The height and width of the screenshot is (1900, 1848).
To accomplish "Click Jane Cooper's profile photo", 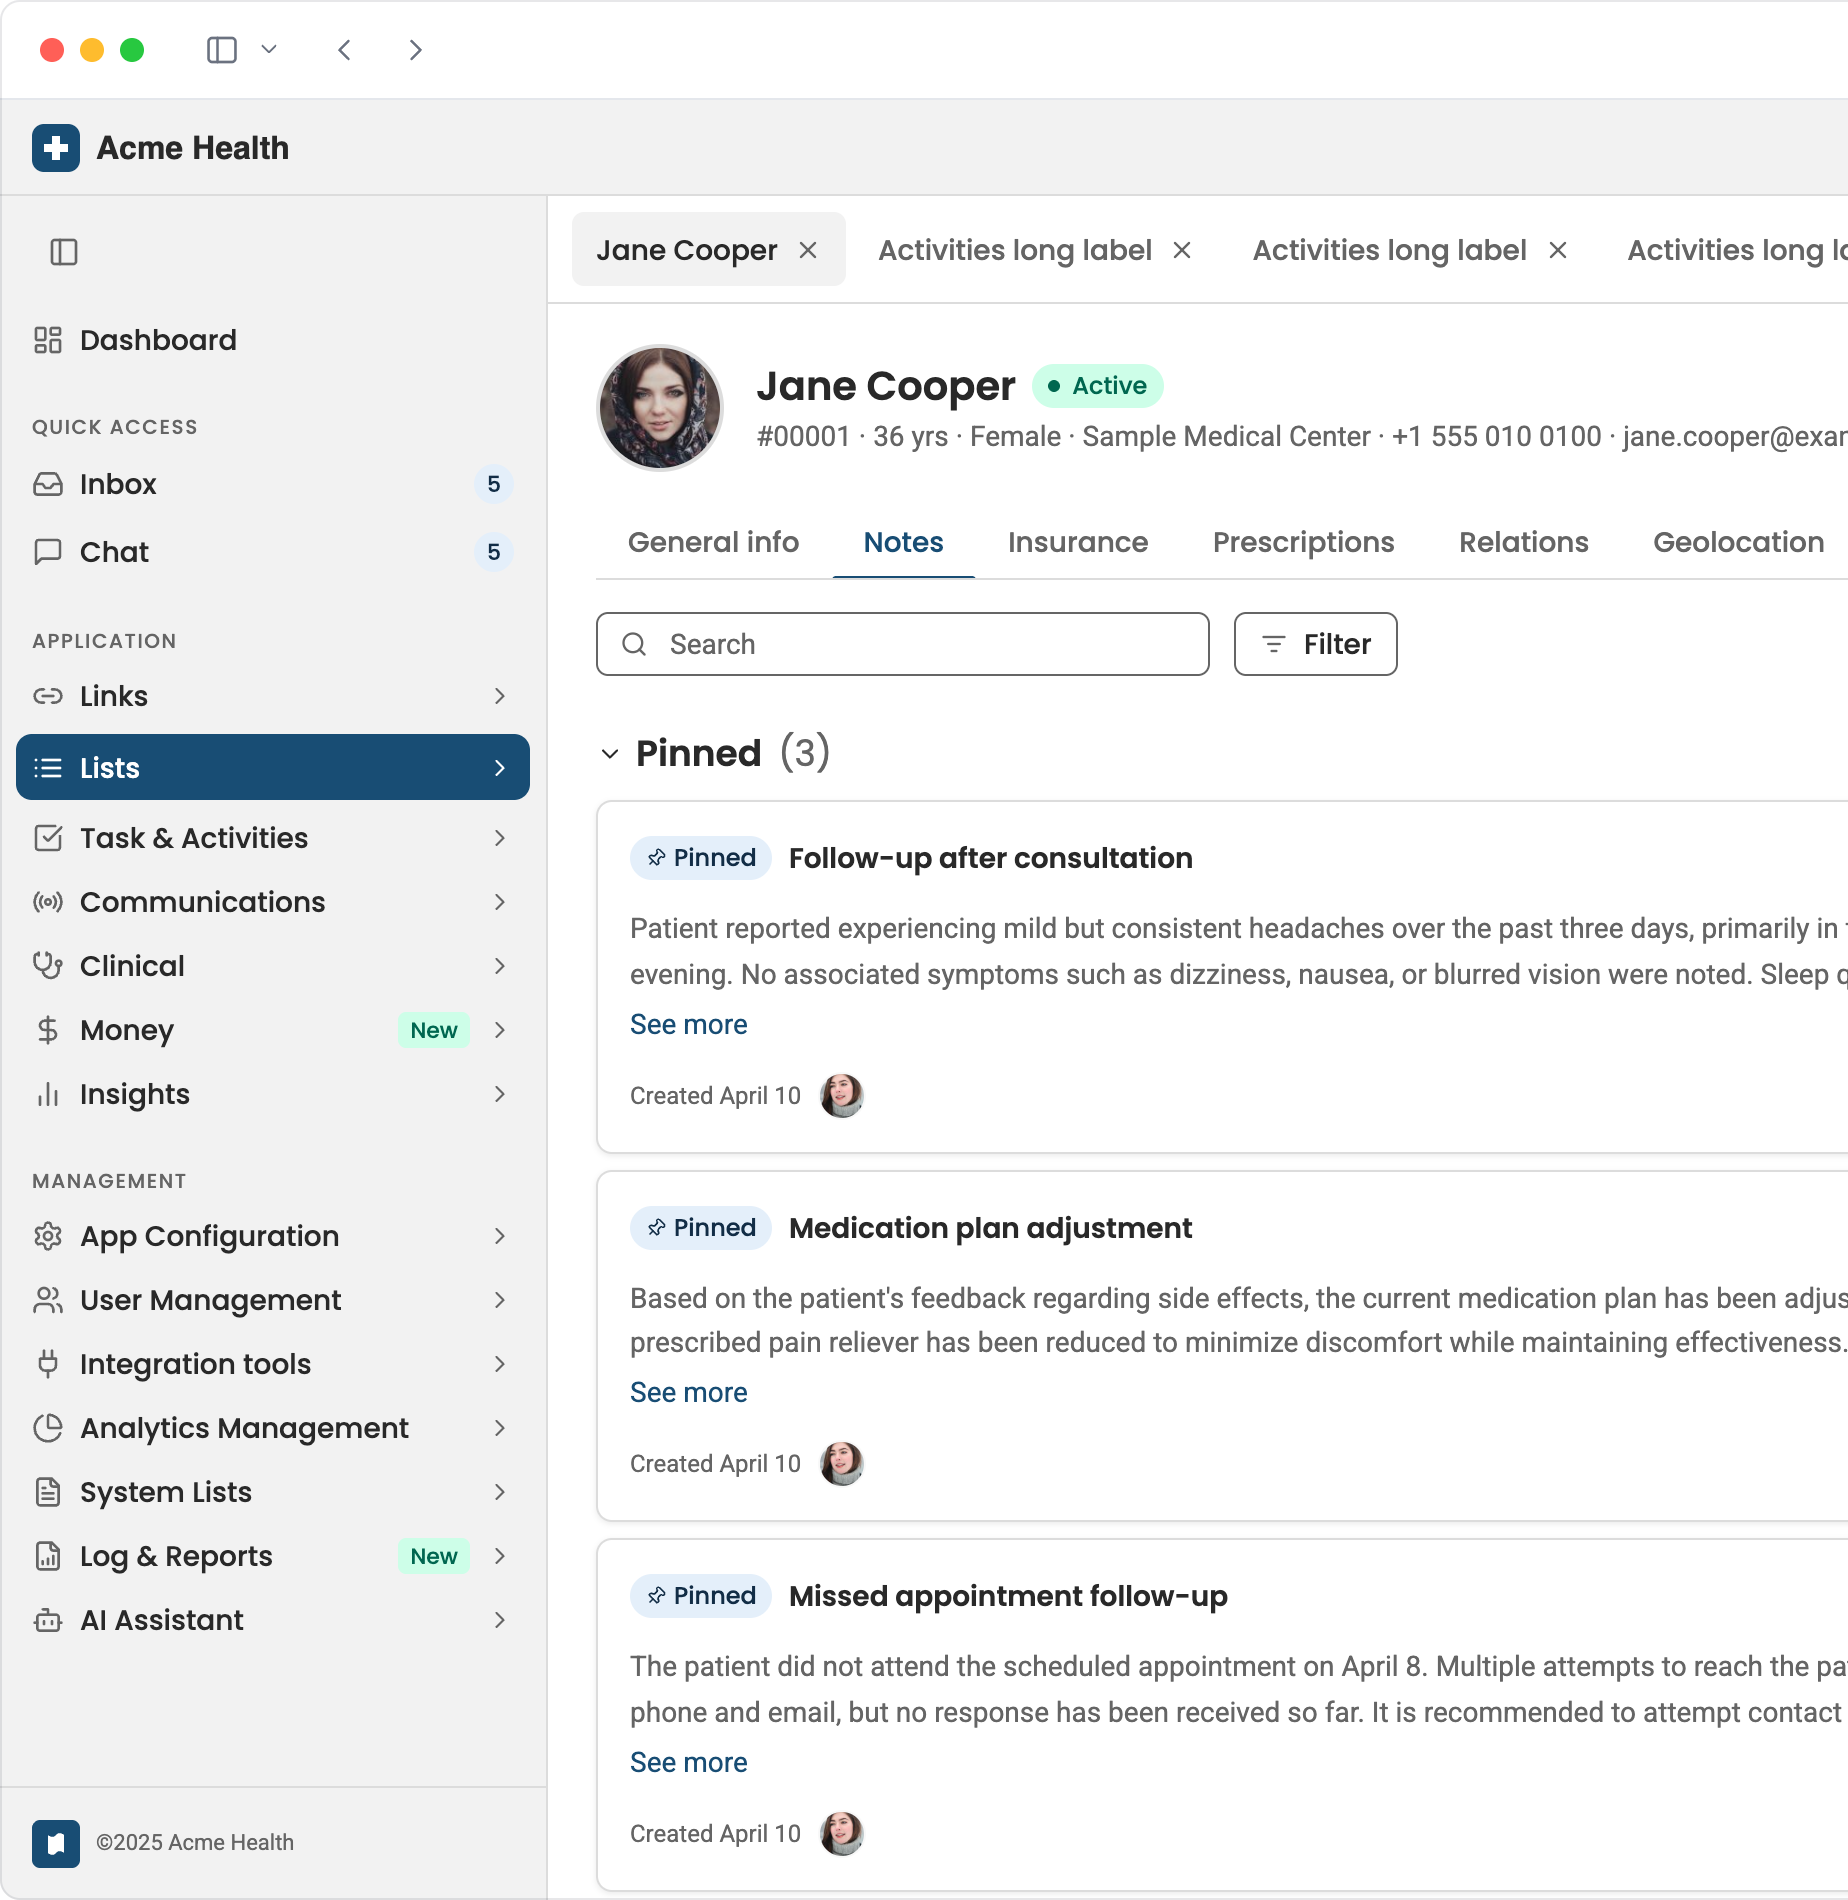I will pyautogui.click(x=660, y=408).
